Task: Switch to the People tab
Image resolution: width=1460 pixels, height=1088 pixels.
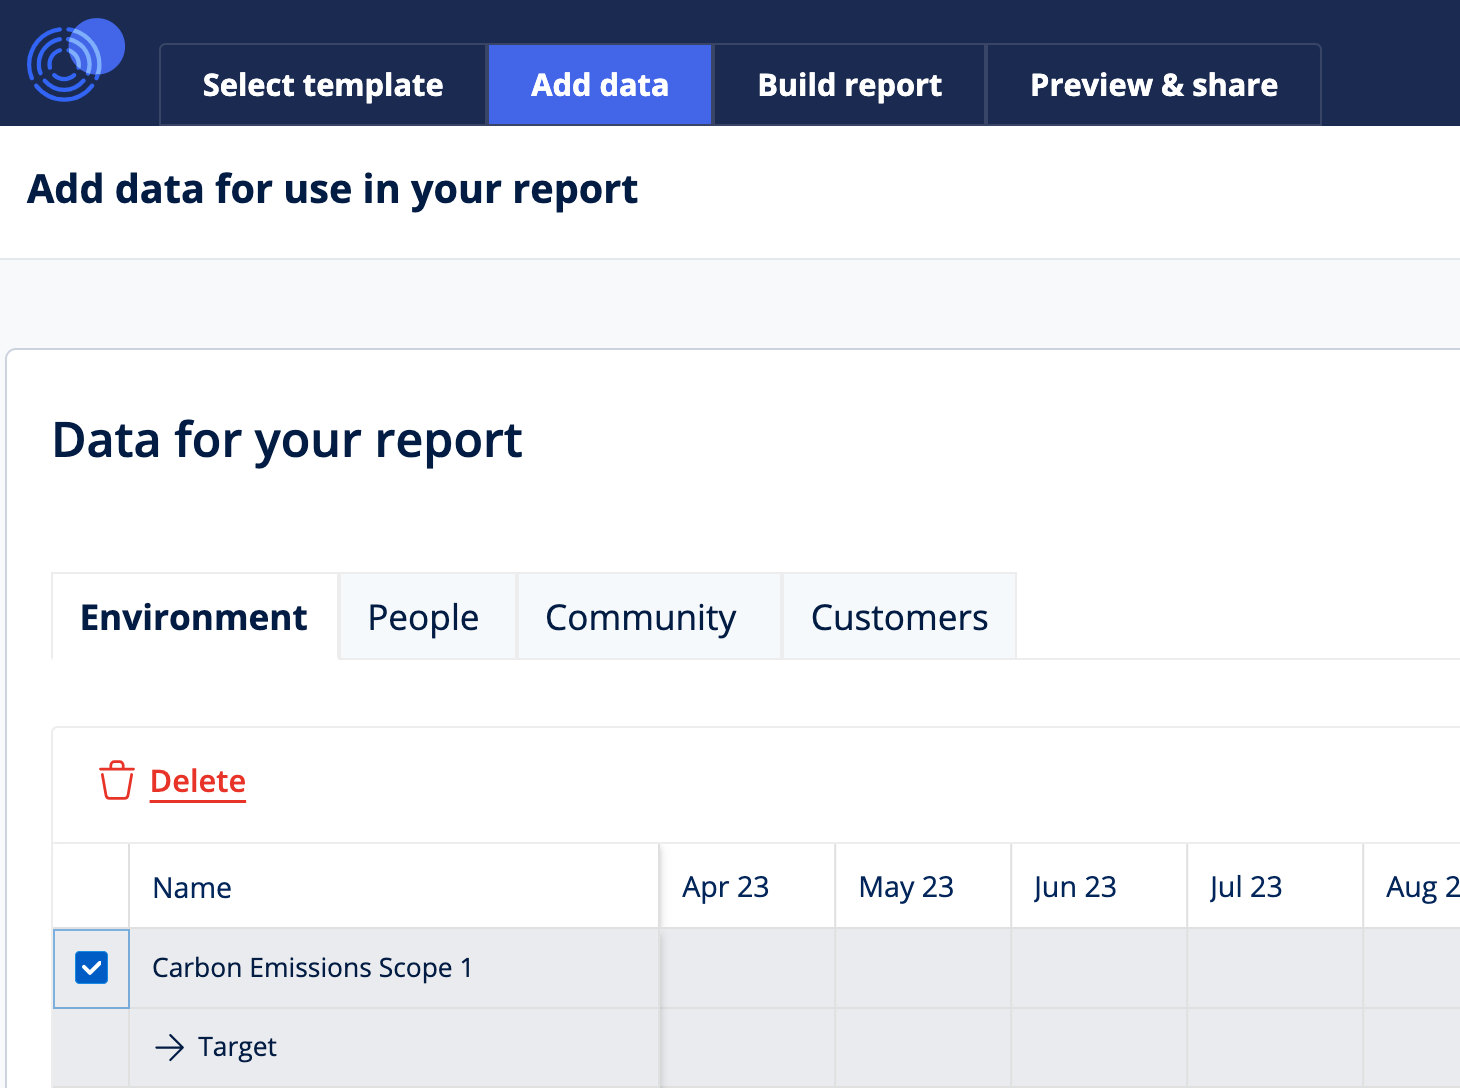Action: [424, 616]
